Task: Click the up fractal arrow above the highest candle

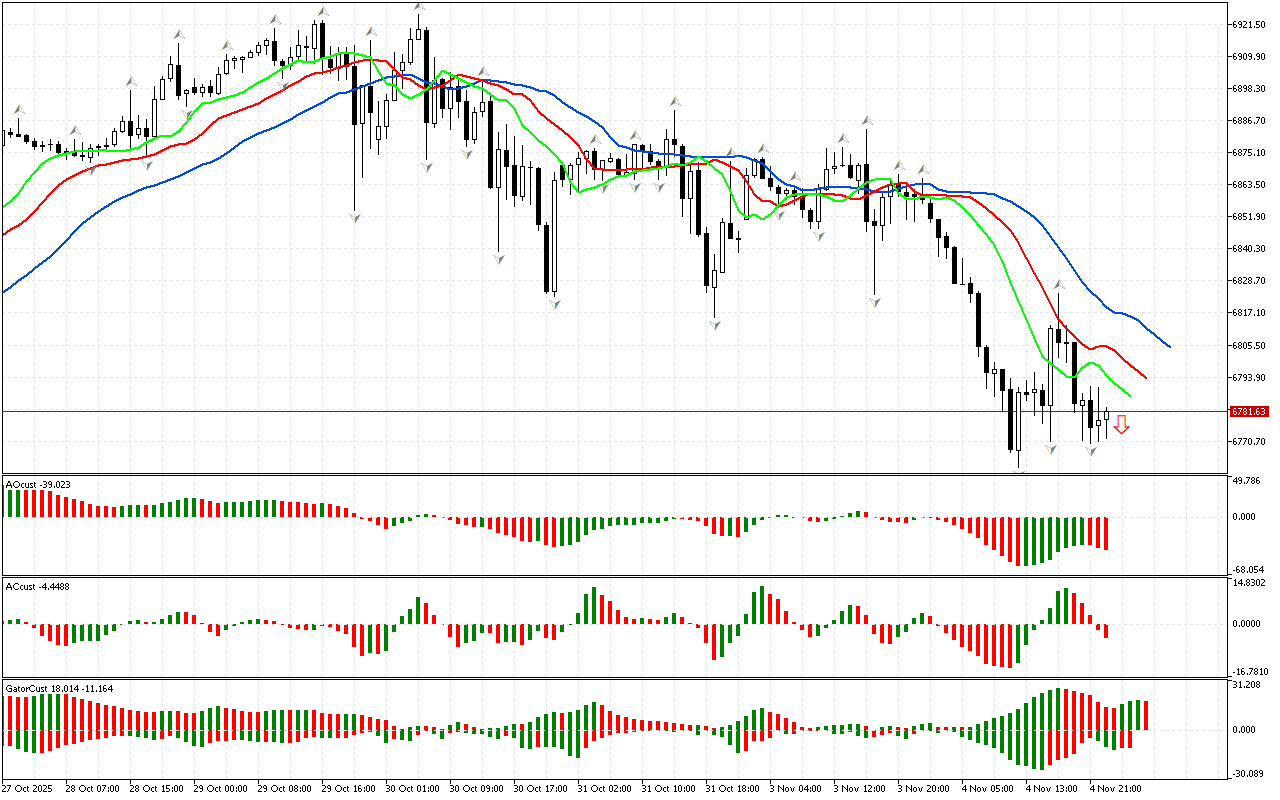Action: pyautogui.click(x=419, y=8)
